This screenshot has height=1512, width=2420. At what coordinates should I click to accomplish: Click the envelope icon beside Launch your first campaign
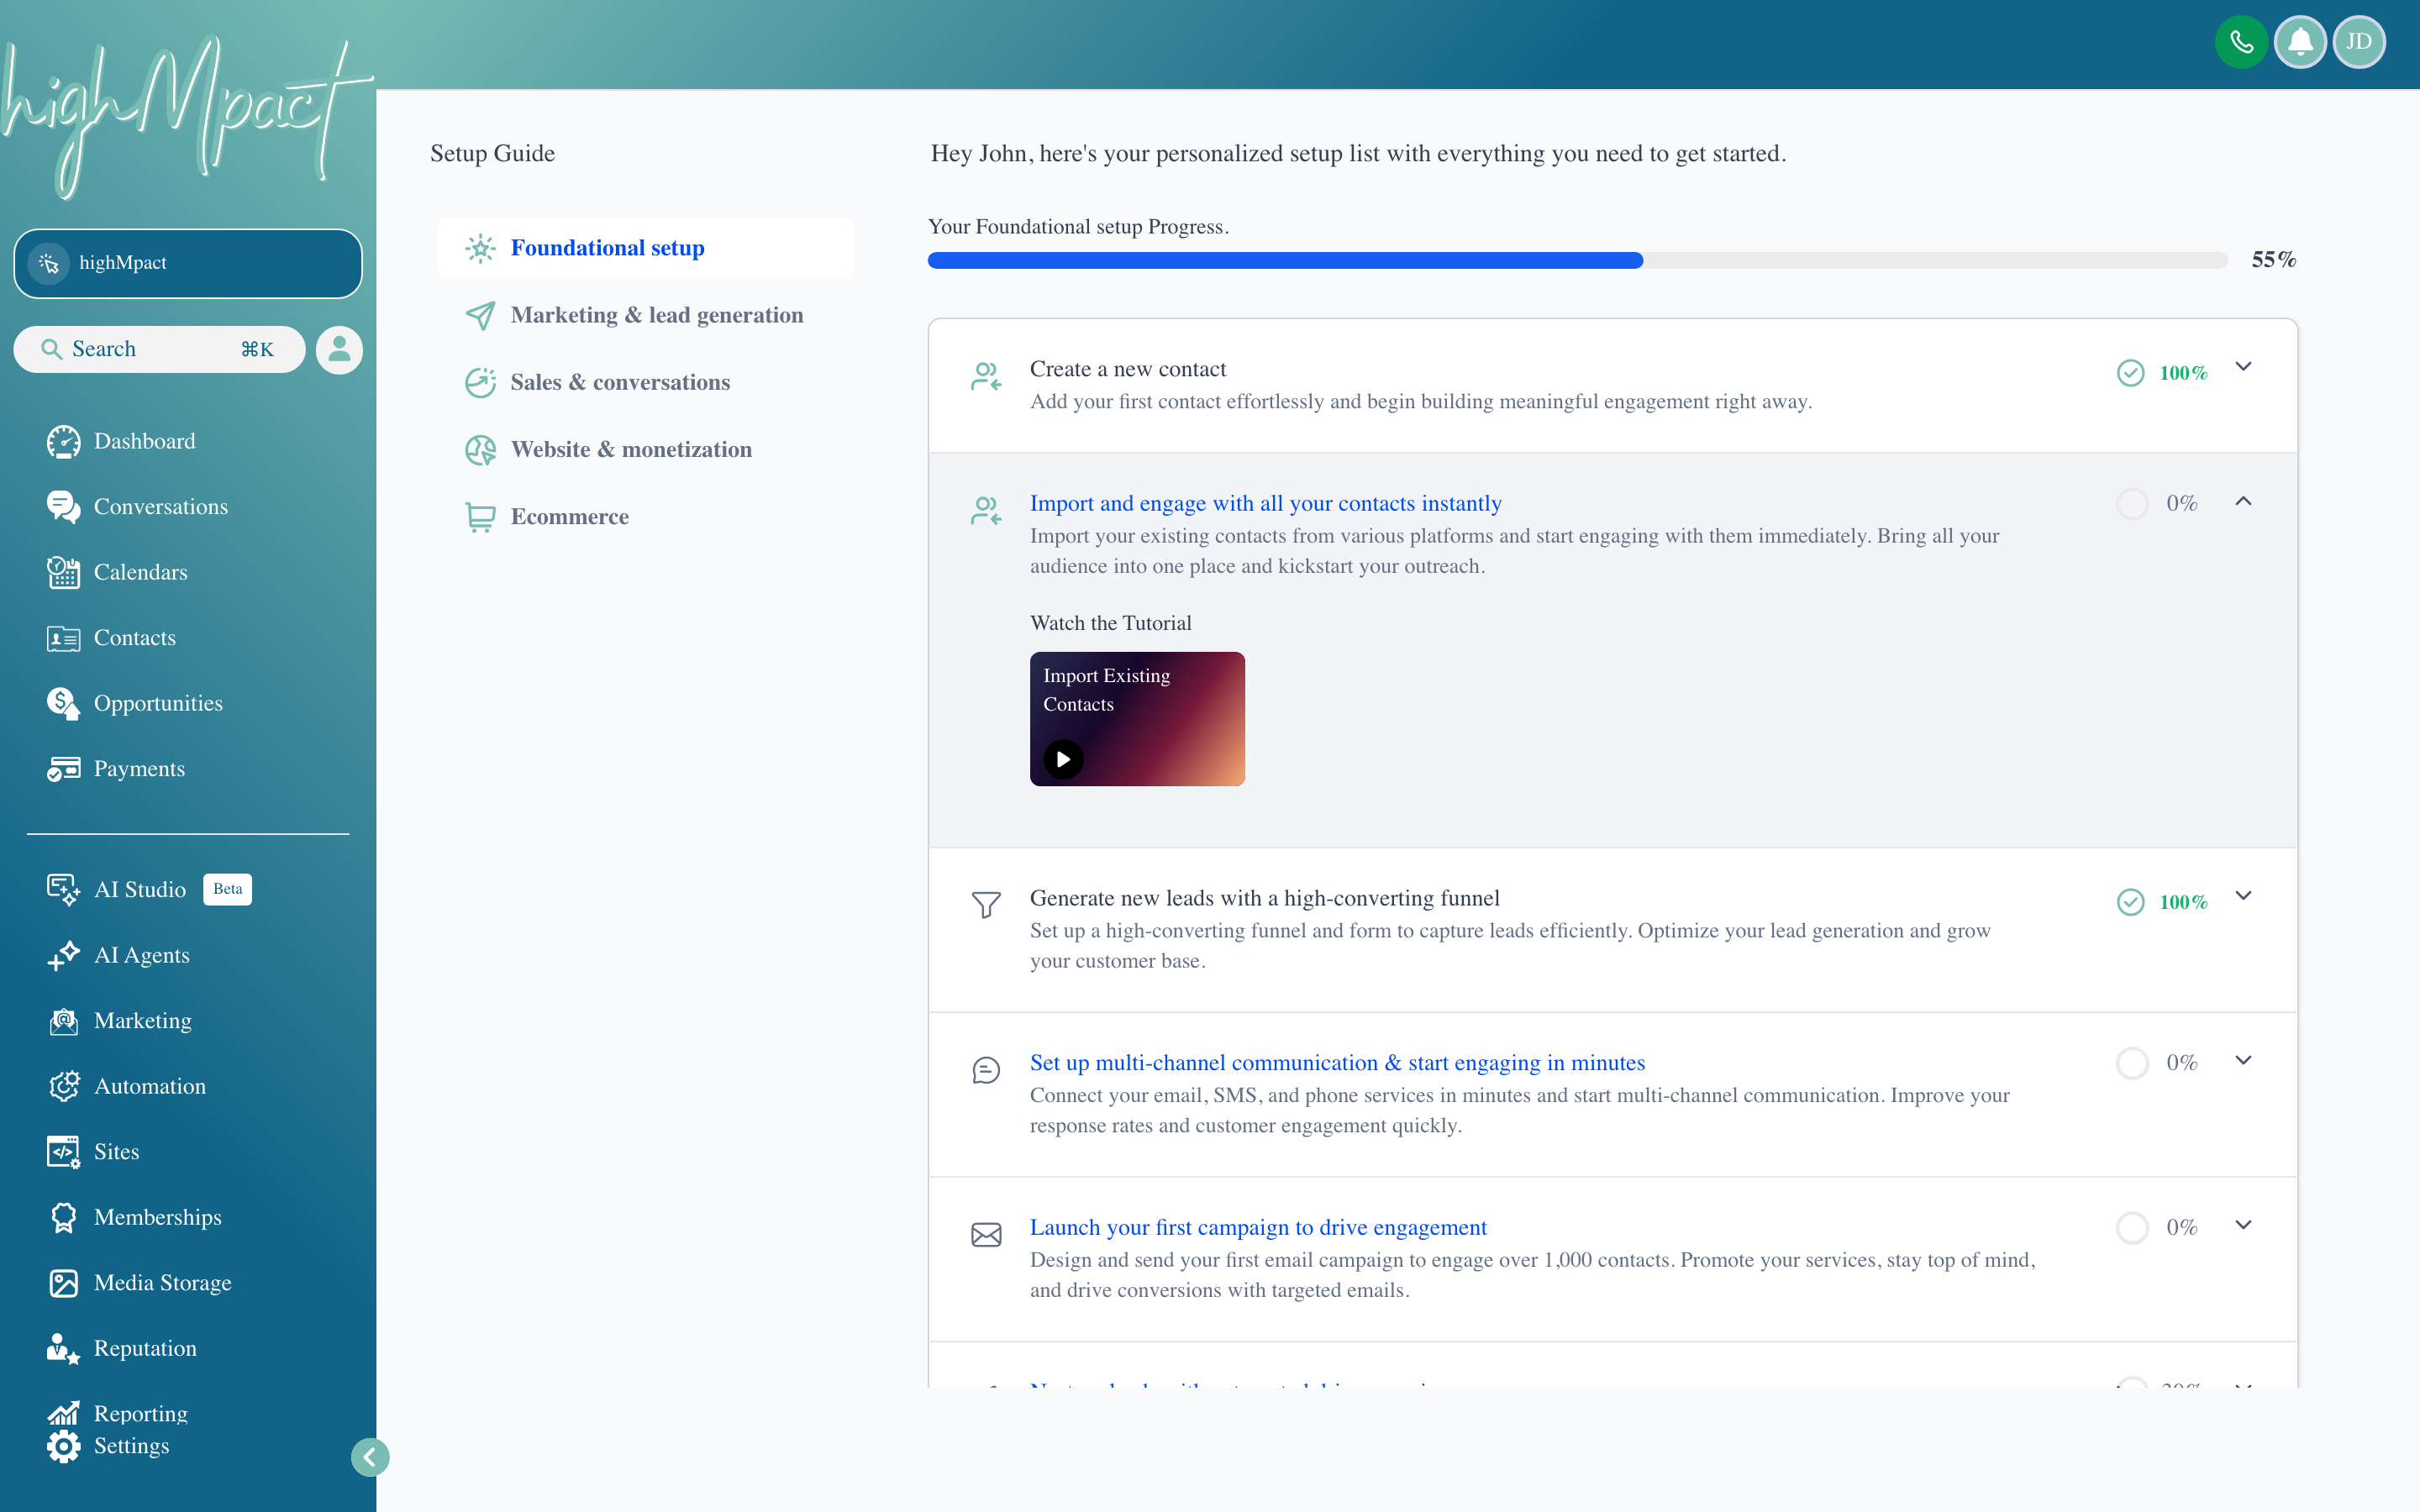coord(986,1235)
